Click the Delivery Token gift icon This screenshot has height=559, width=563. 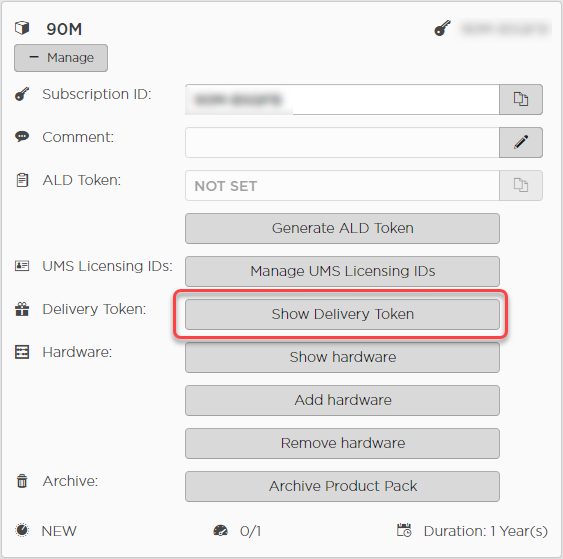22,309
